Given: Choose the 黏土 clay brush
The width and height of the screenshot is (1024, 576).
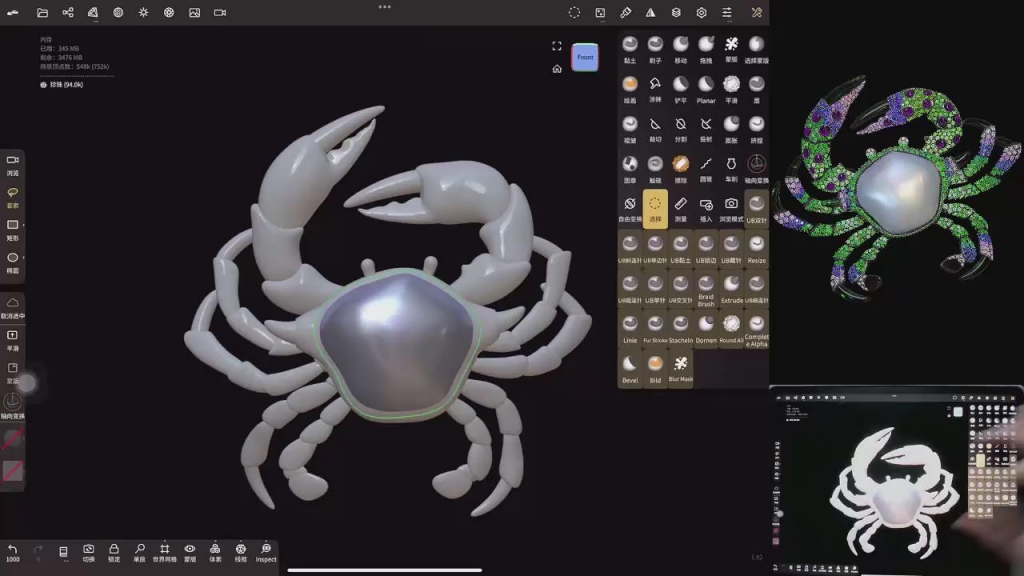Looking at the screenshot, I should (x=630, y=50).
